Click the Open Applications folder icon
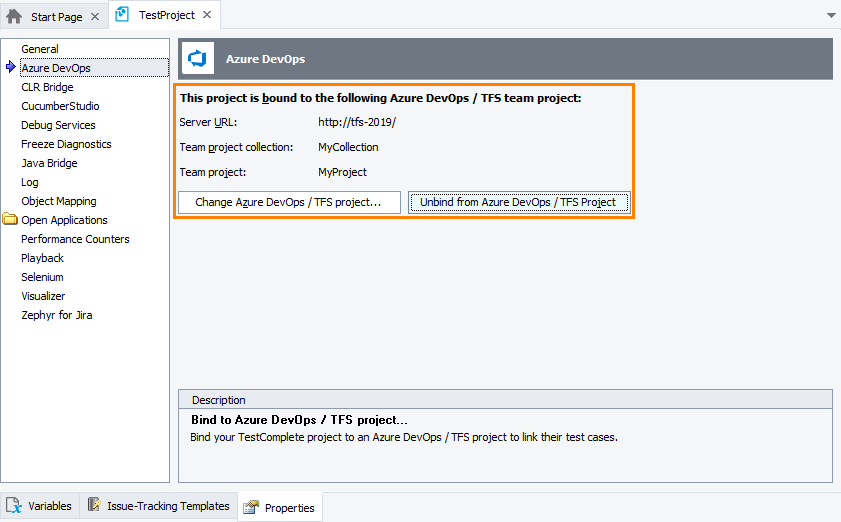The width and height of the screenshot is (841, 522). pos(10,220)
